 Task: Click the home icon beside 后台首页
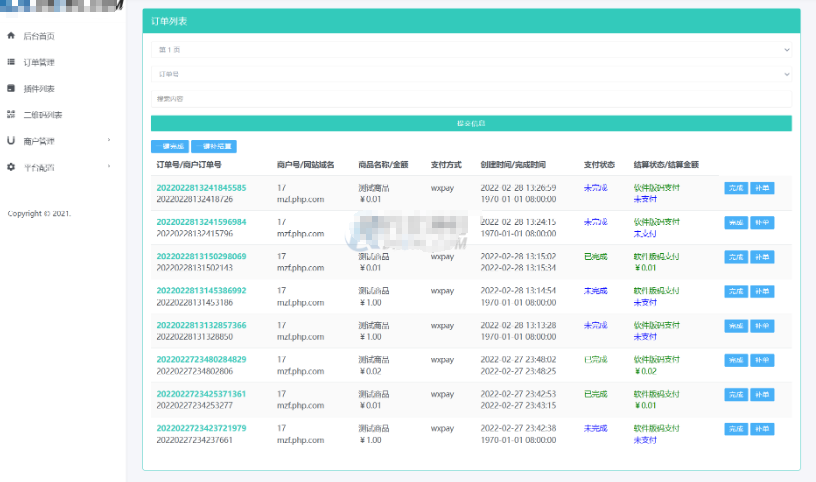pyautogui.click(x=11, y=36)
